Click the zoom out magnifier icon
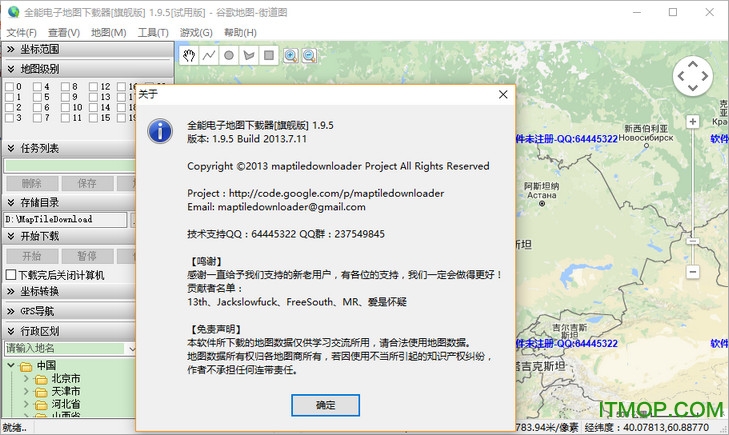 pos(309,56)
